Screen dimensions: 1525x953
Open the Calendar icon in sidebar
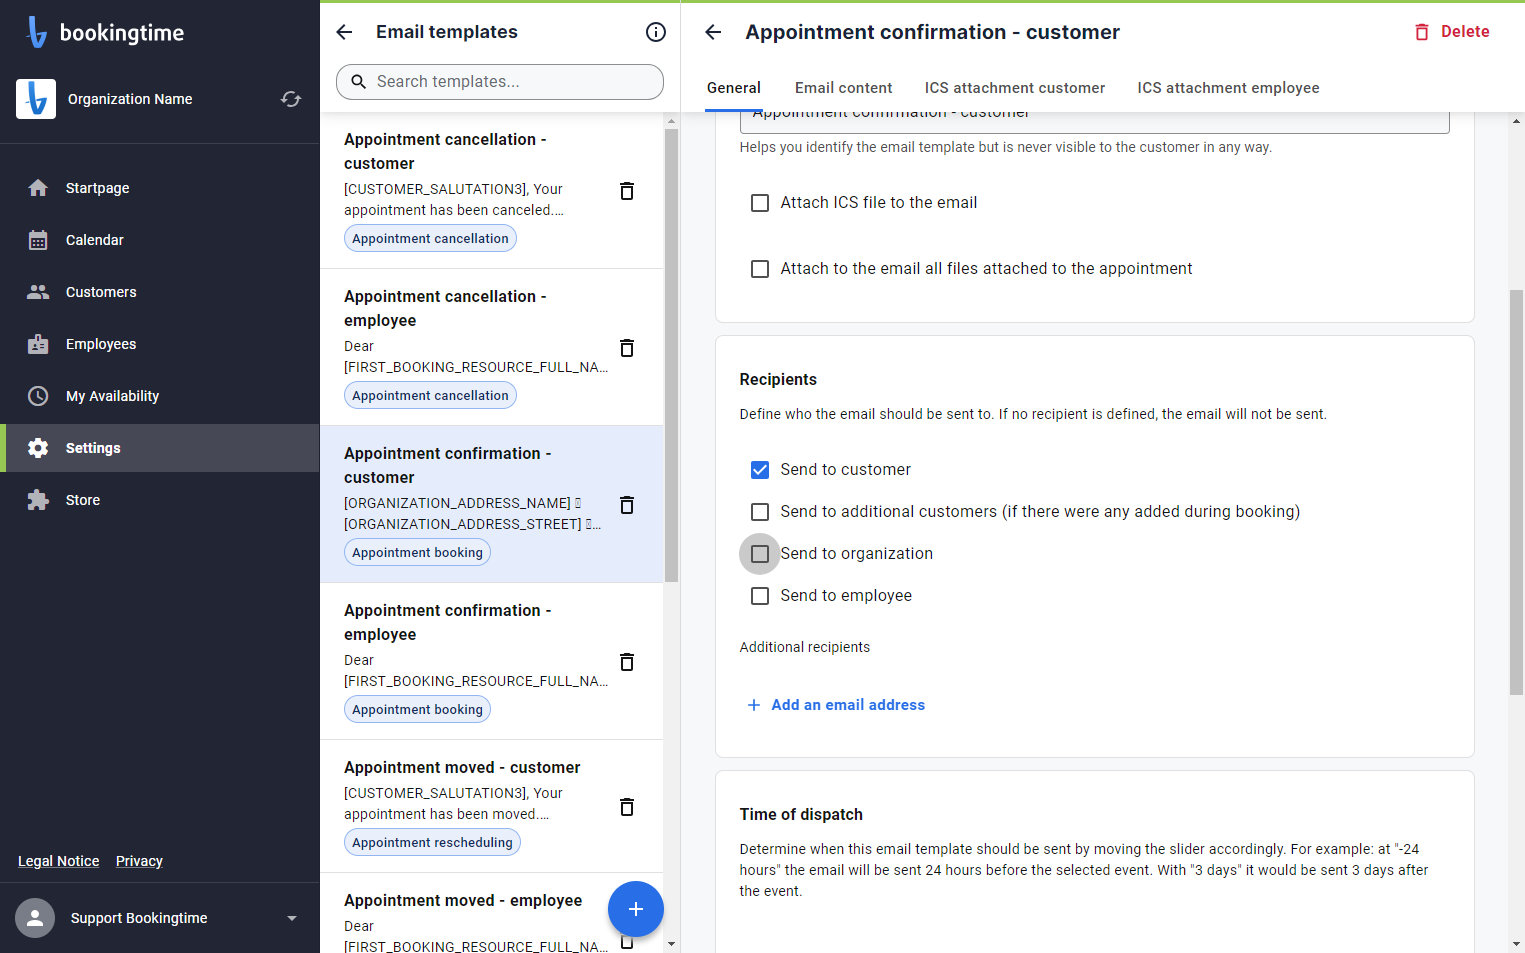[x=38, y=240]
